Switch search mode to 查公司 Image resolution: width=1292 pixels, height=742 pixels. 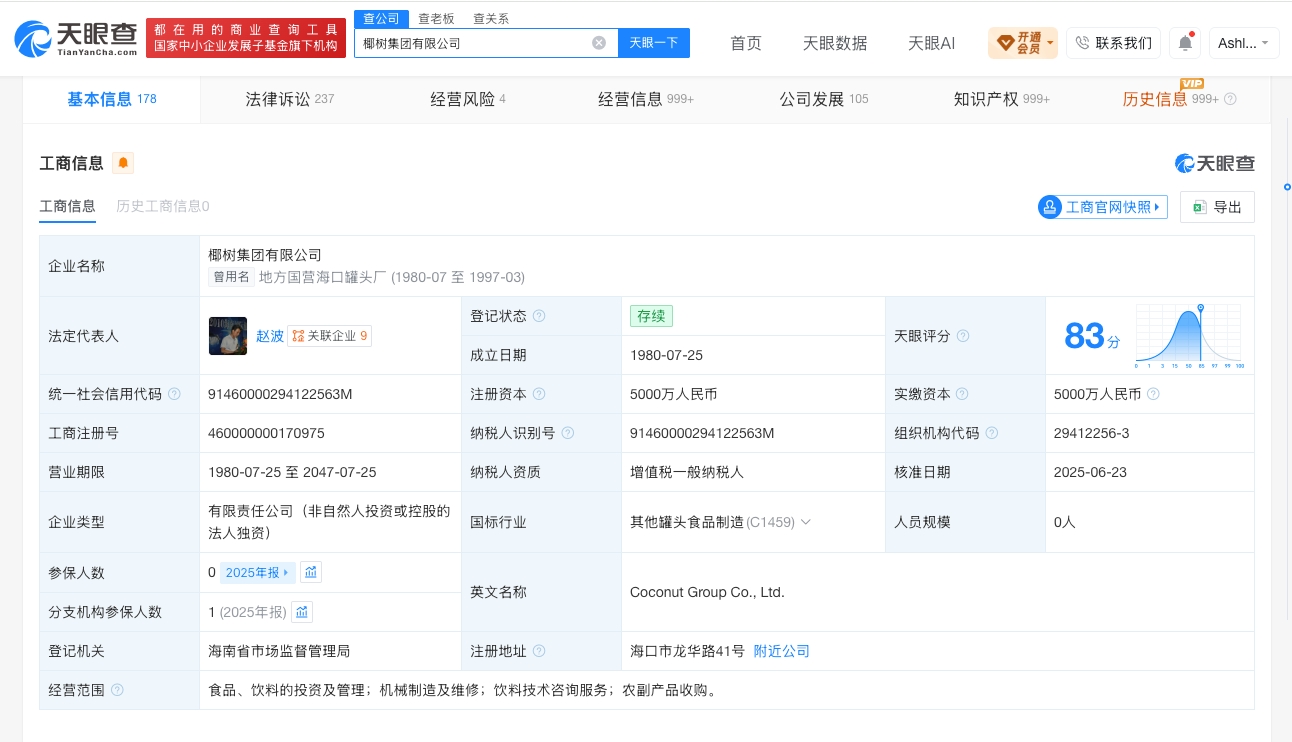(x=381, y=18)
